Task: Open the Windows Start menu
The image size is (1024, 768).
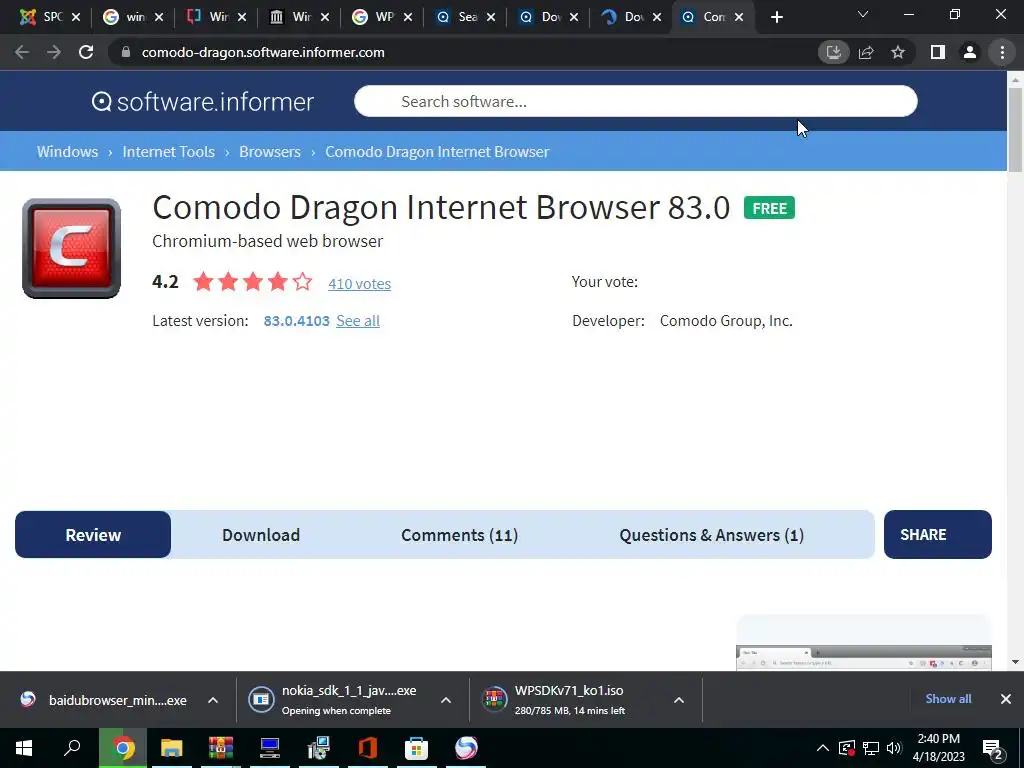Action: [24, 748]
